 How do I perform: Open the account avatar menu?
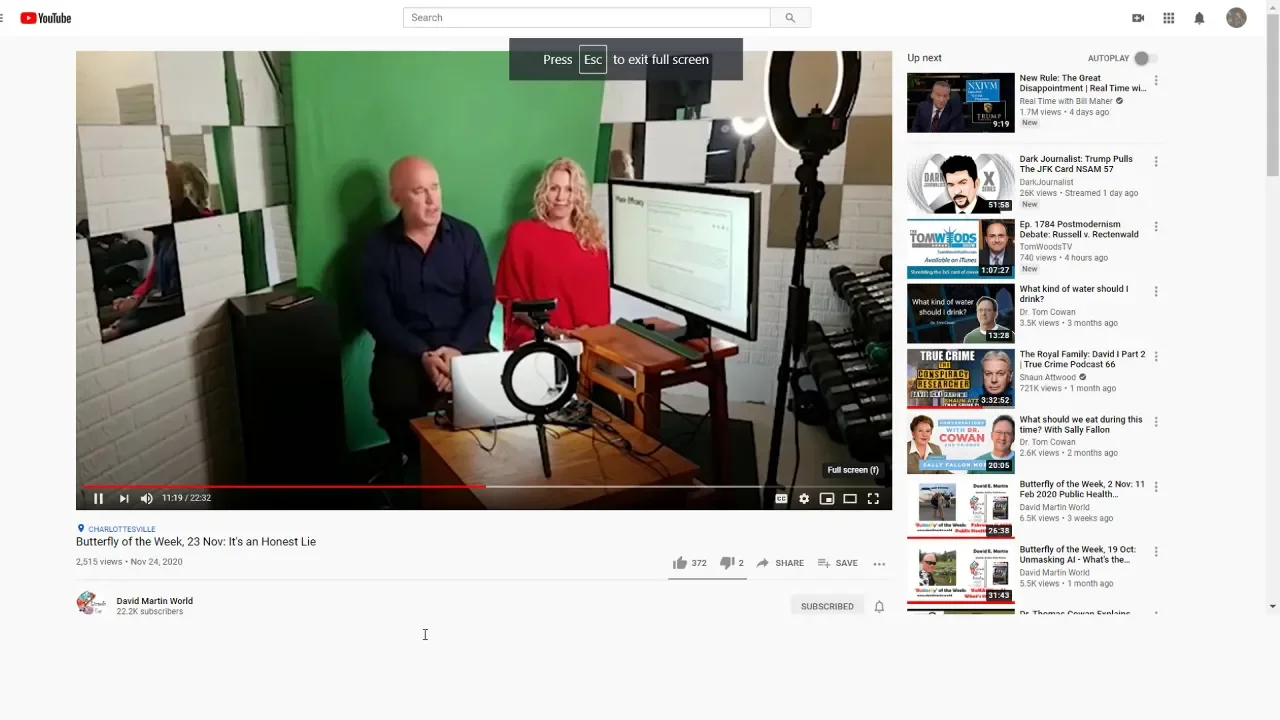coord(1236,18)
